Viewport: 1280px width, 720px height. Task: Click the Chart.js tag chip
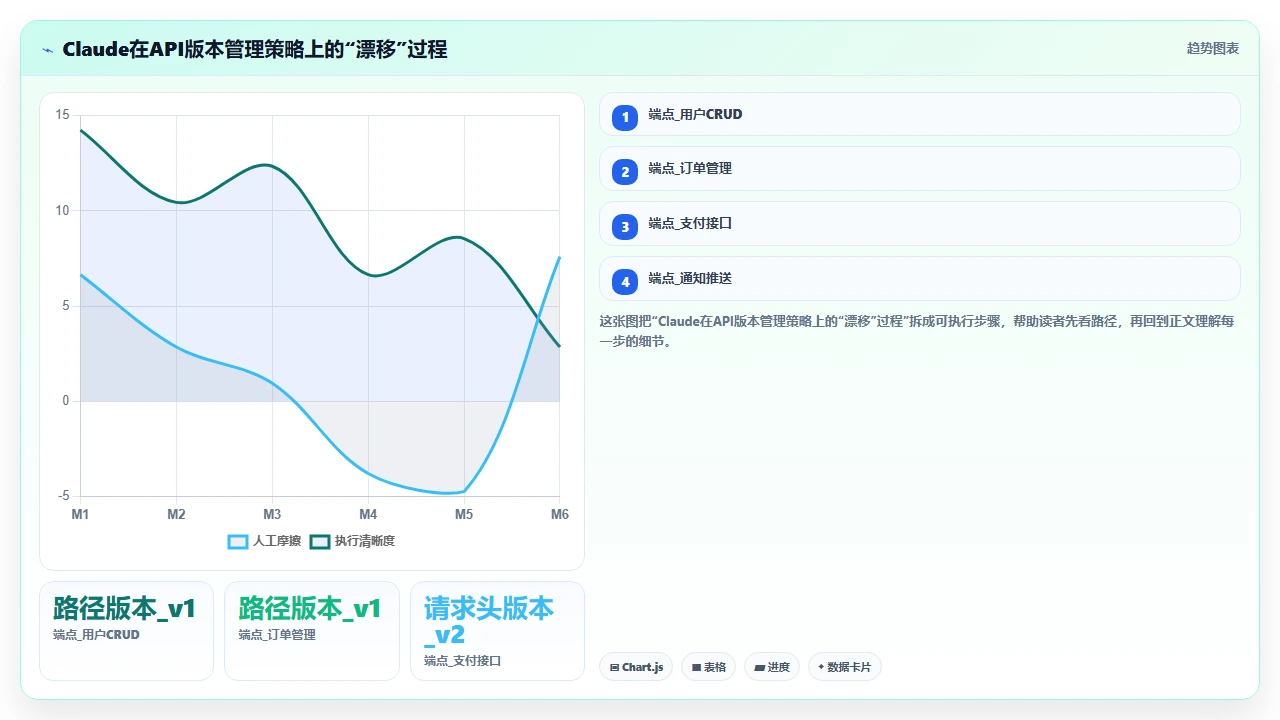(x=636, y=667)
